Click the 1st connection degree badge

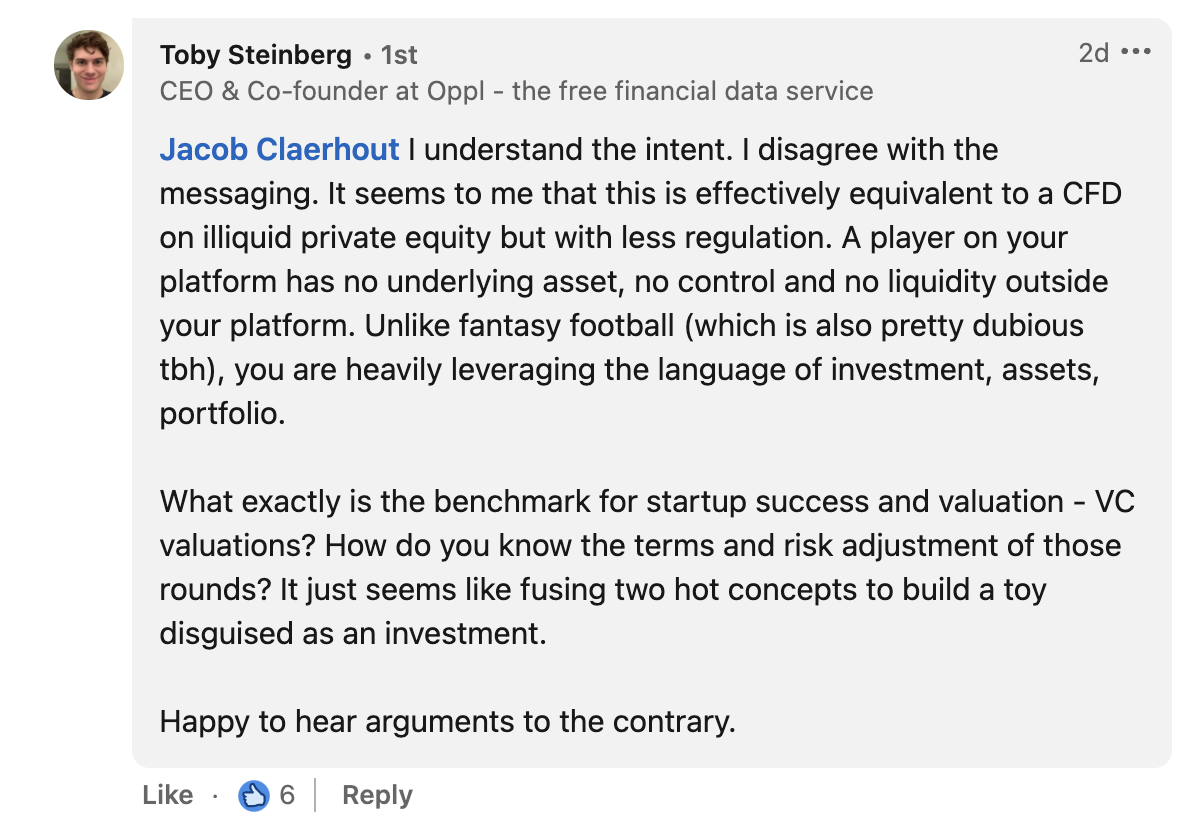pos(399,55)
